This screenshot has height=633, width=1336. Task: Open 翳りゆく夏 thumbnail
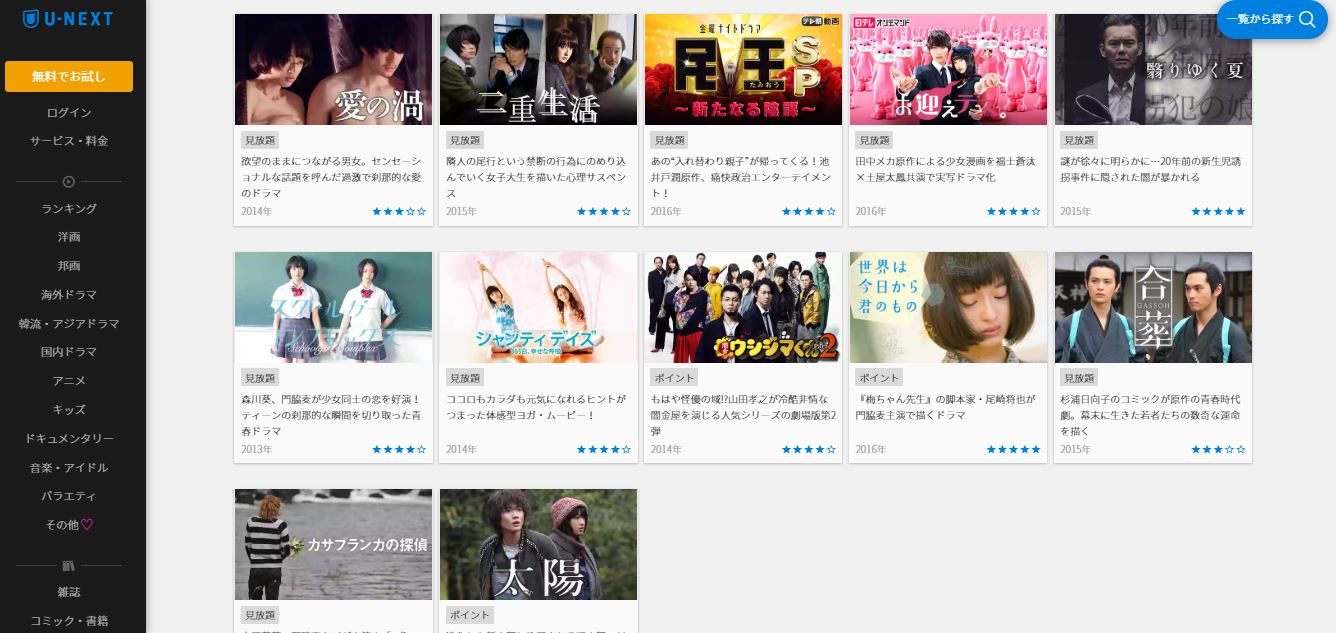[x=1153, y=69]
